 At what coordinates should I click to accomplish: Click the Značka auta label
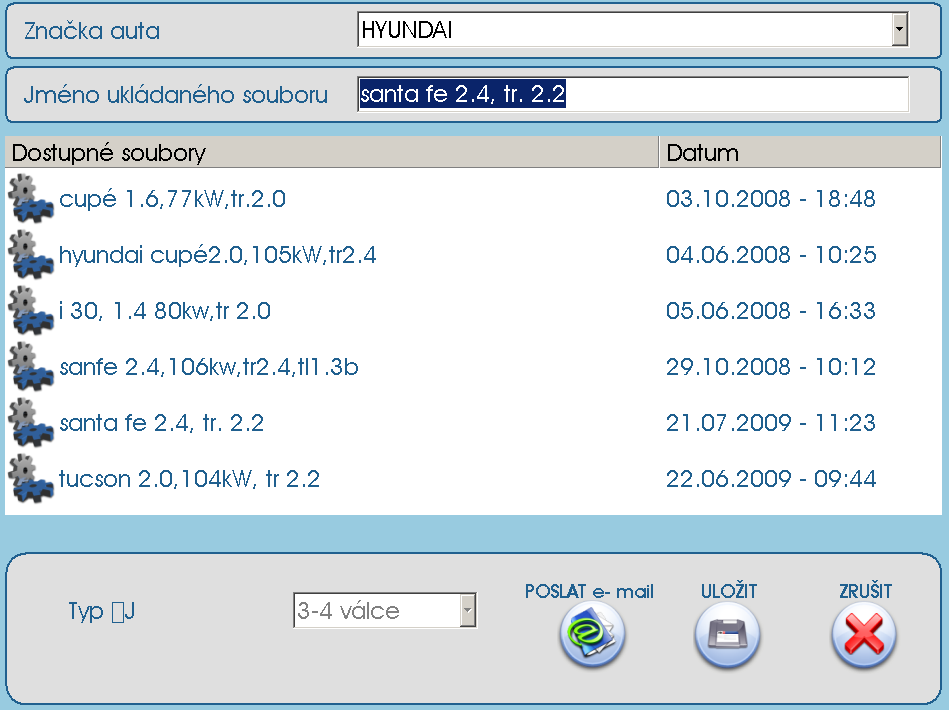[x=92, y=31]
